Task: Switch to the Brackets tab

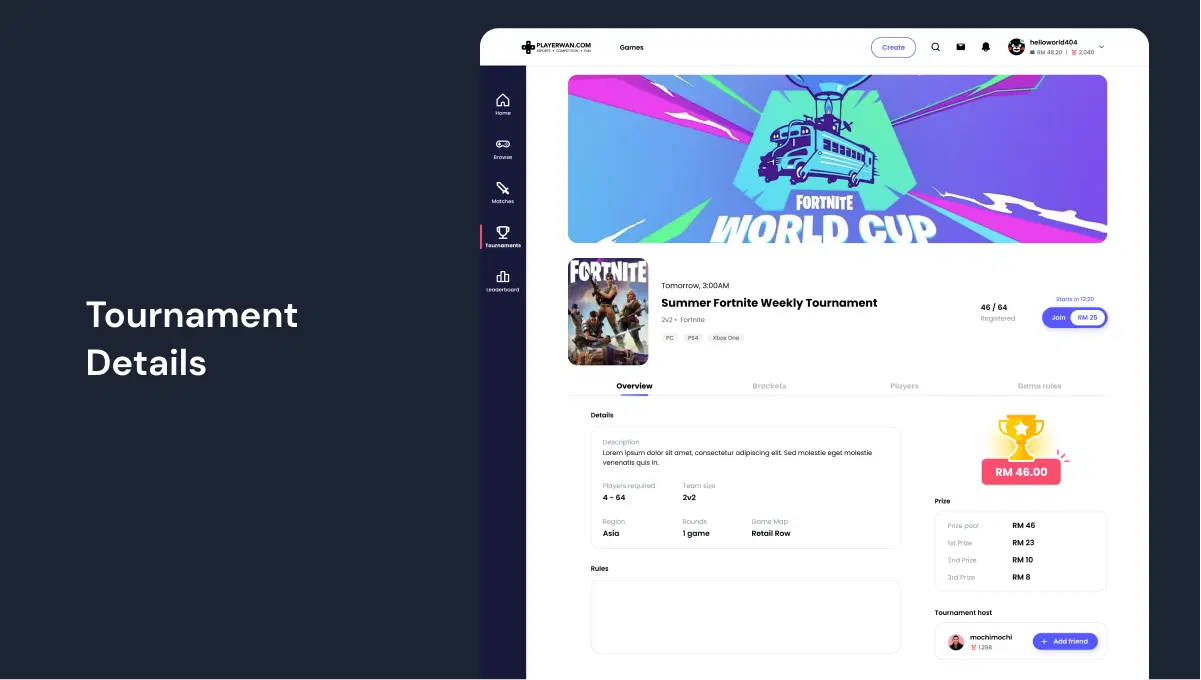Action: pos(769,386)
